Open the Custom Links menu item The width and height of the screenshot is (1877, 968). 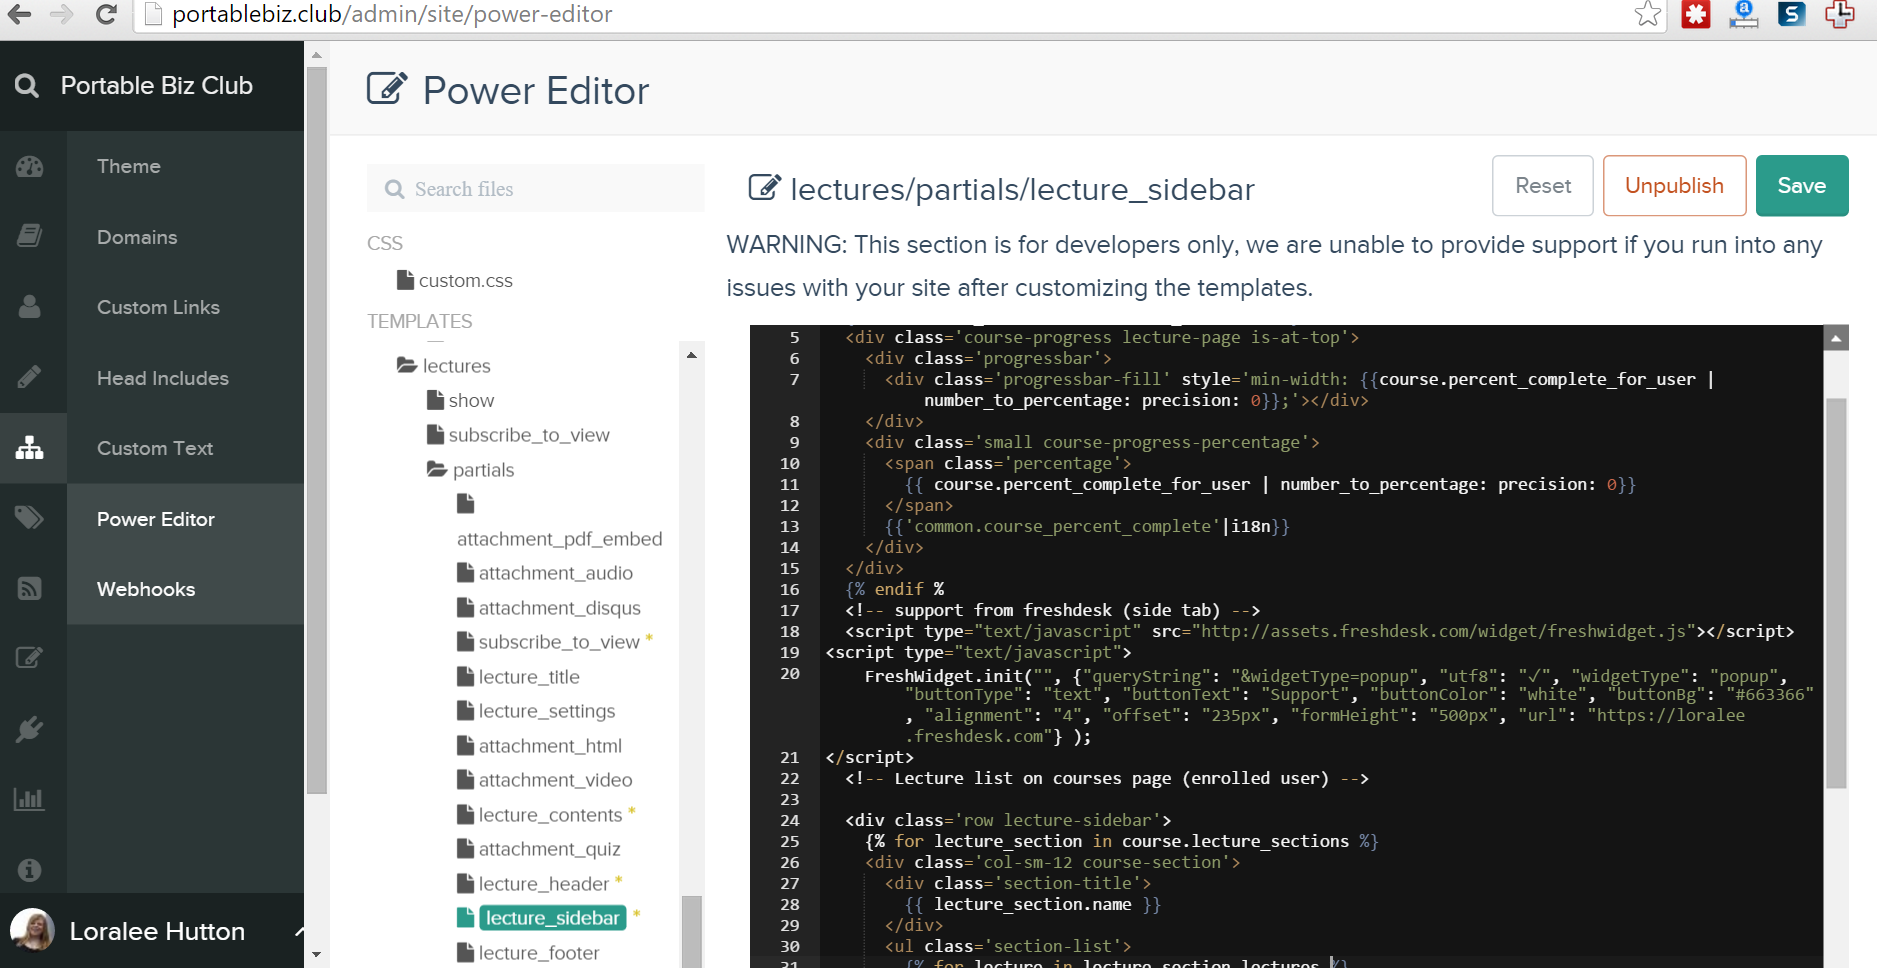(x=158, y=307)
